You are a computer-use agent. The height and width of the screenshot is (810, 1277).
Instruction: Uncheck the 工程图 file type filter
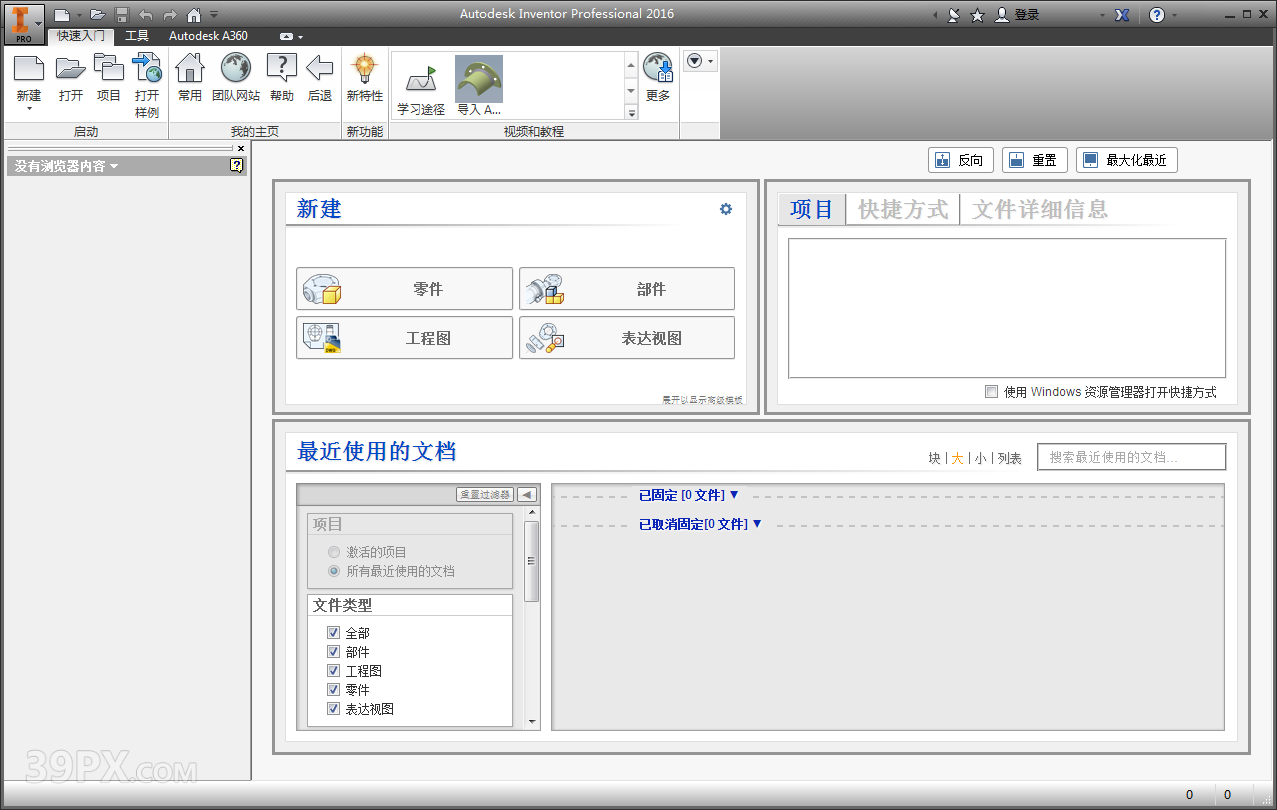tap(333, 670)
